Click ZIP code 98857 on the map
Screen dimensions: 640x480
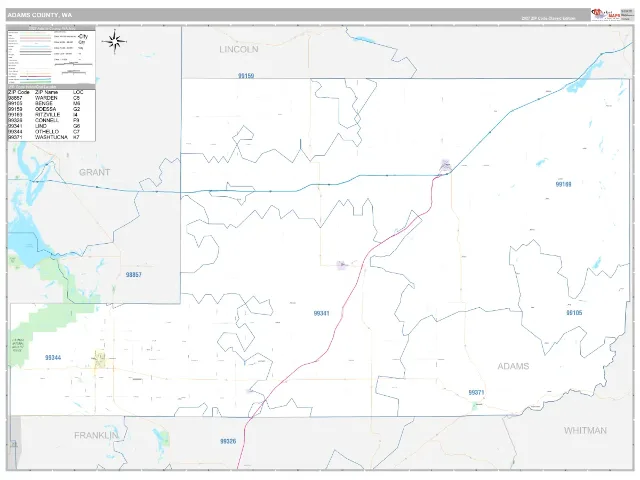click(133, 275)
